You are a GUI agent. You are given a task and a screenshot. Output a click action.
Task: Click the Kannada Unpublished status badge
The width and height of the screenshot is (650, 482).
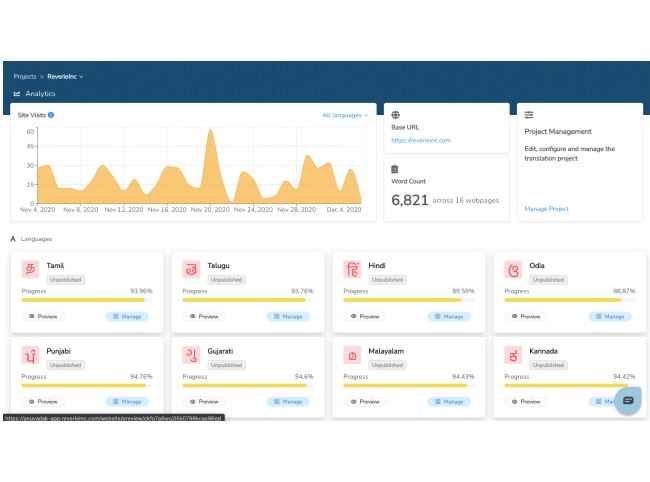click(548, 366)
